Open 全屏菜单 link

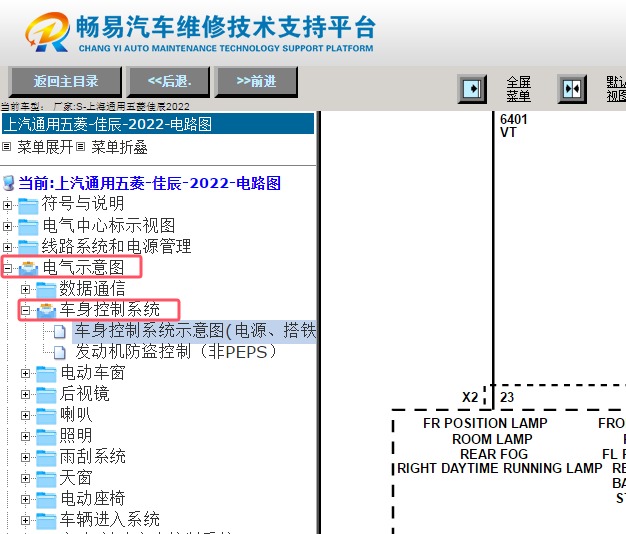(518, 89)
